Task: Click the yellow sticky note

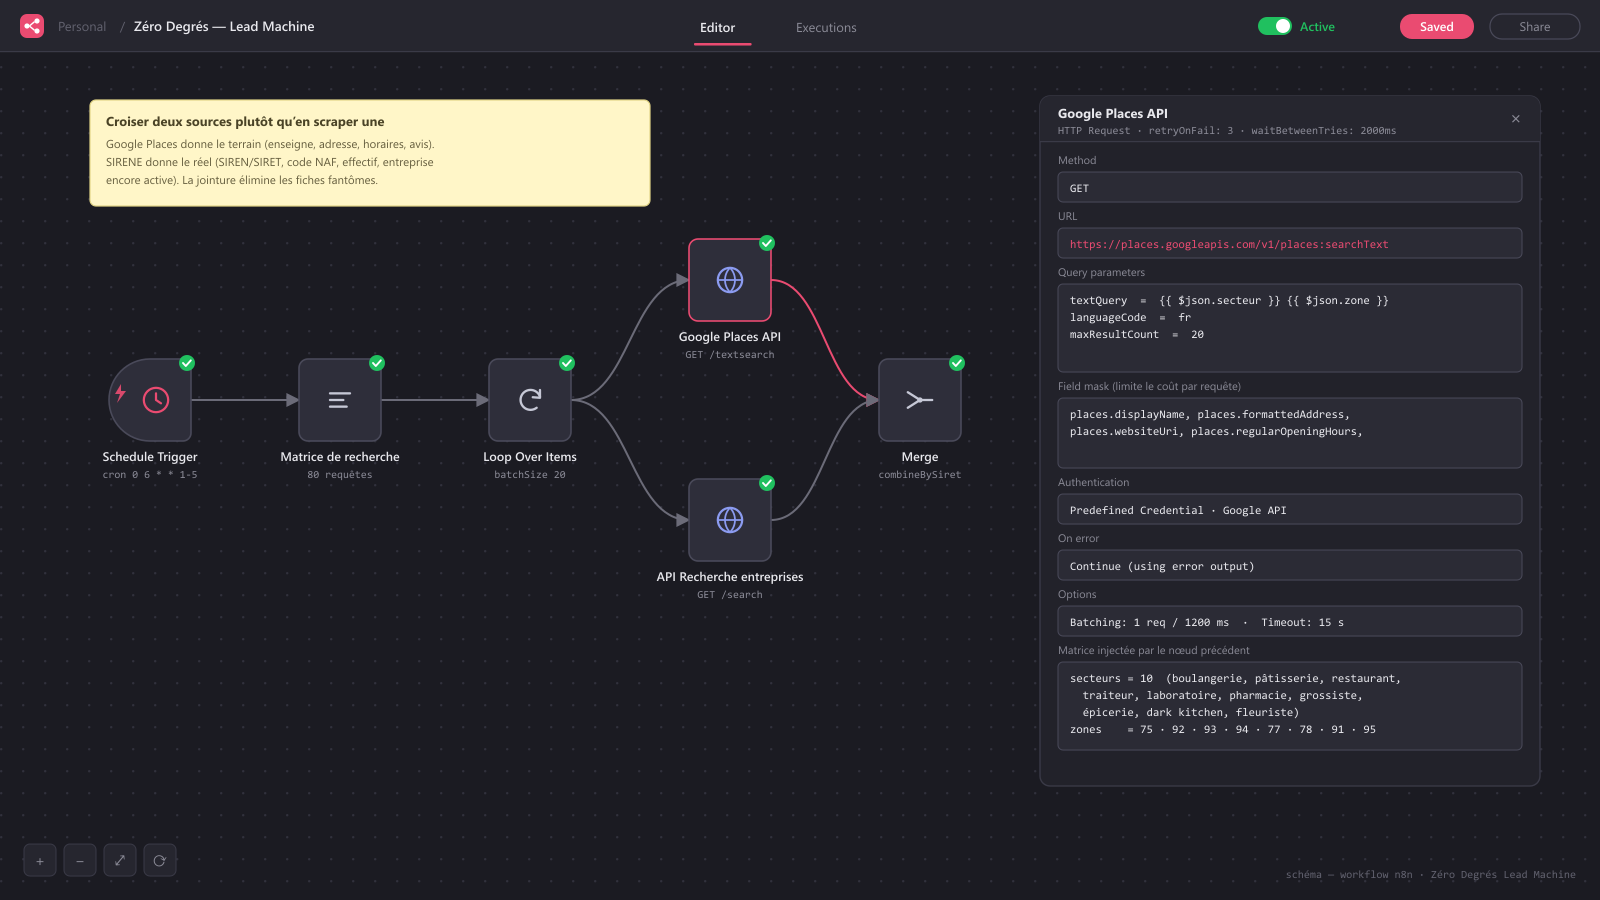Action: (370, 153)
